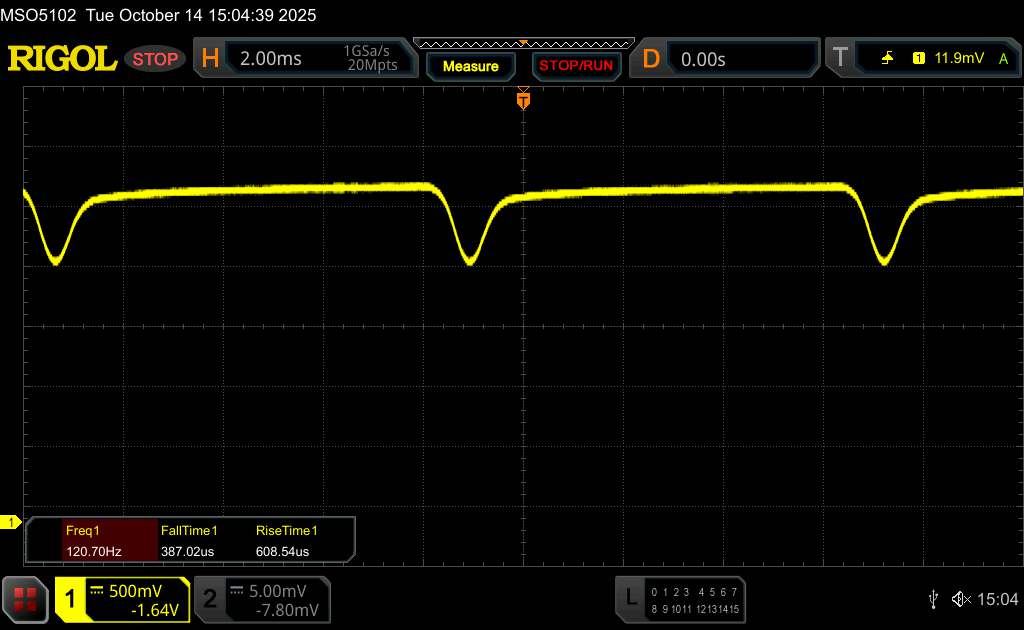This screenshot has width=1024, height=630.
Task: Click the USB device status icon
Action: 933,599
